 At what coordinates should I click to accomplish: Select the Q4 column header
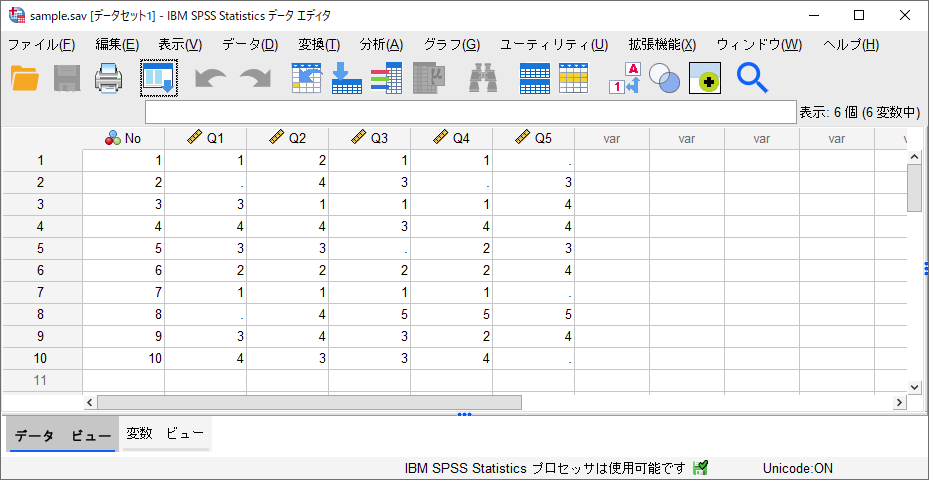point(451,139)
